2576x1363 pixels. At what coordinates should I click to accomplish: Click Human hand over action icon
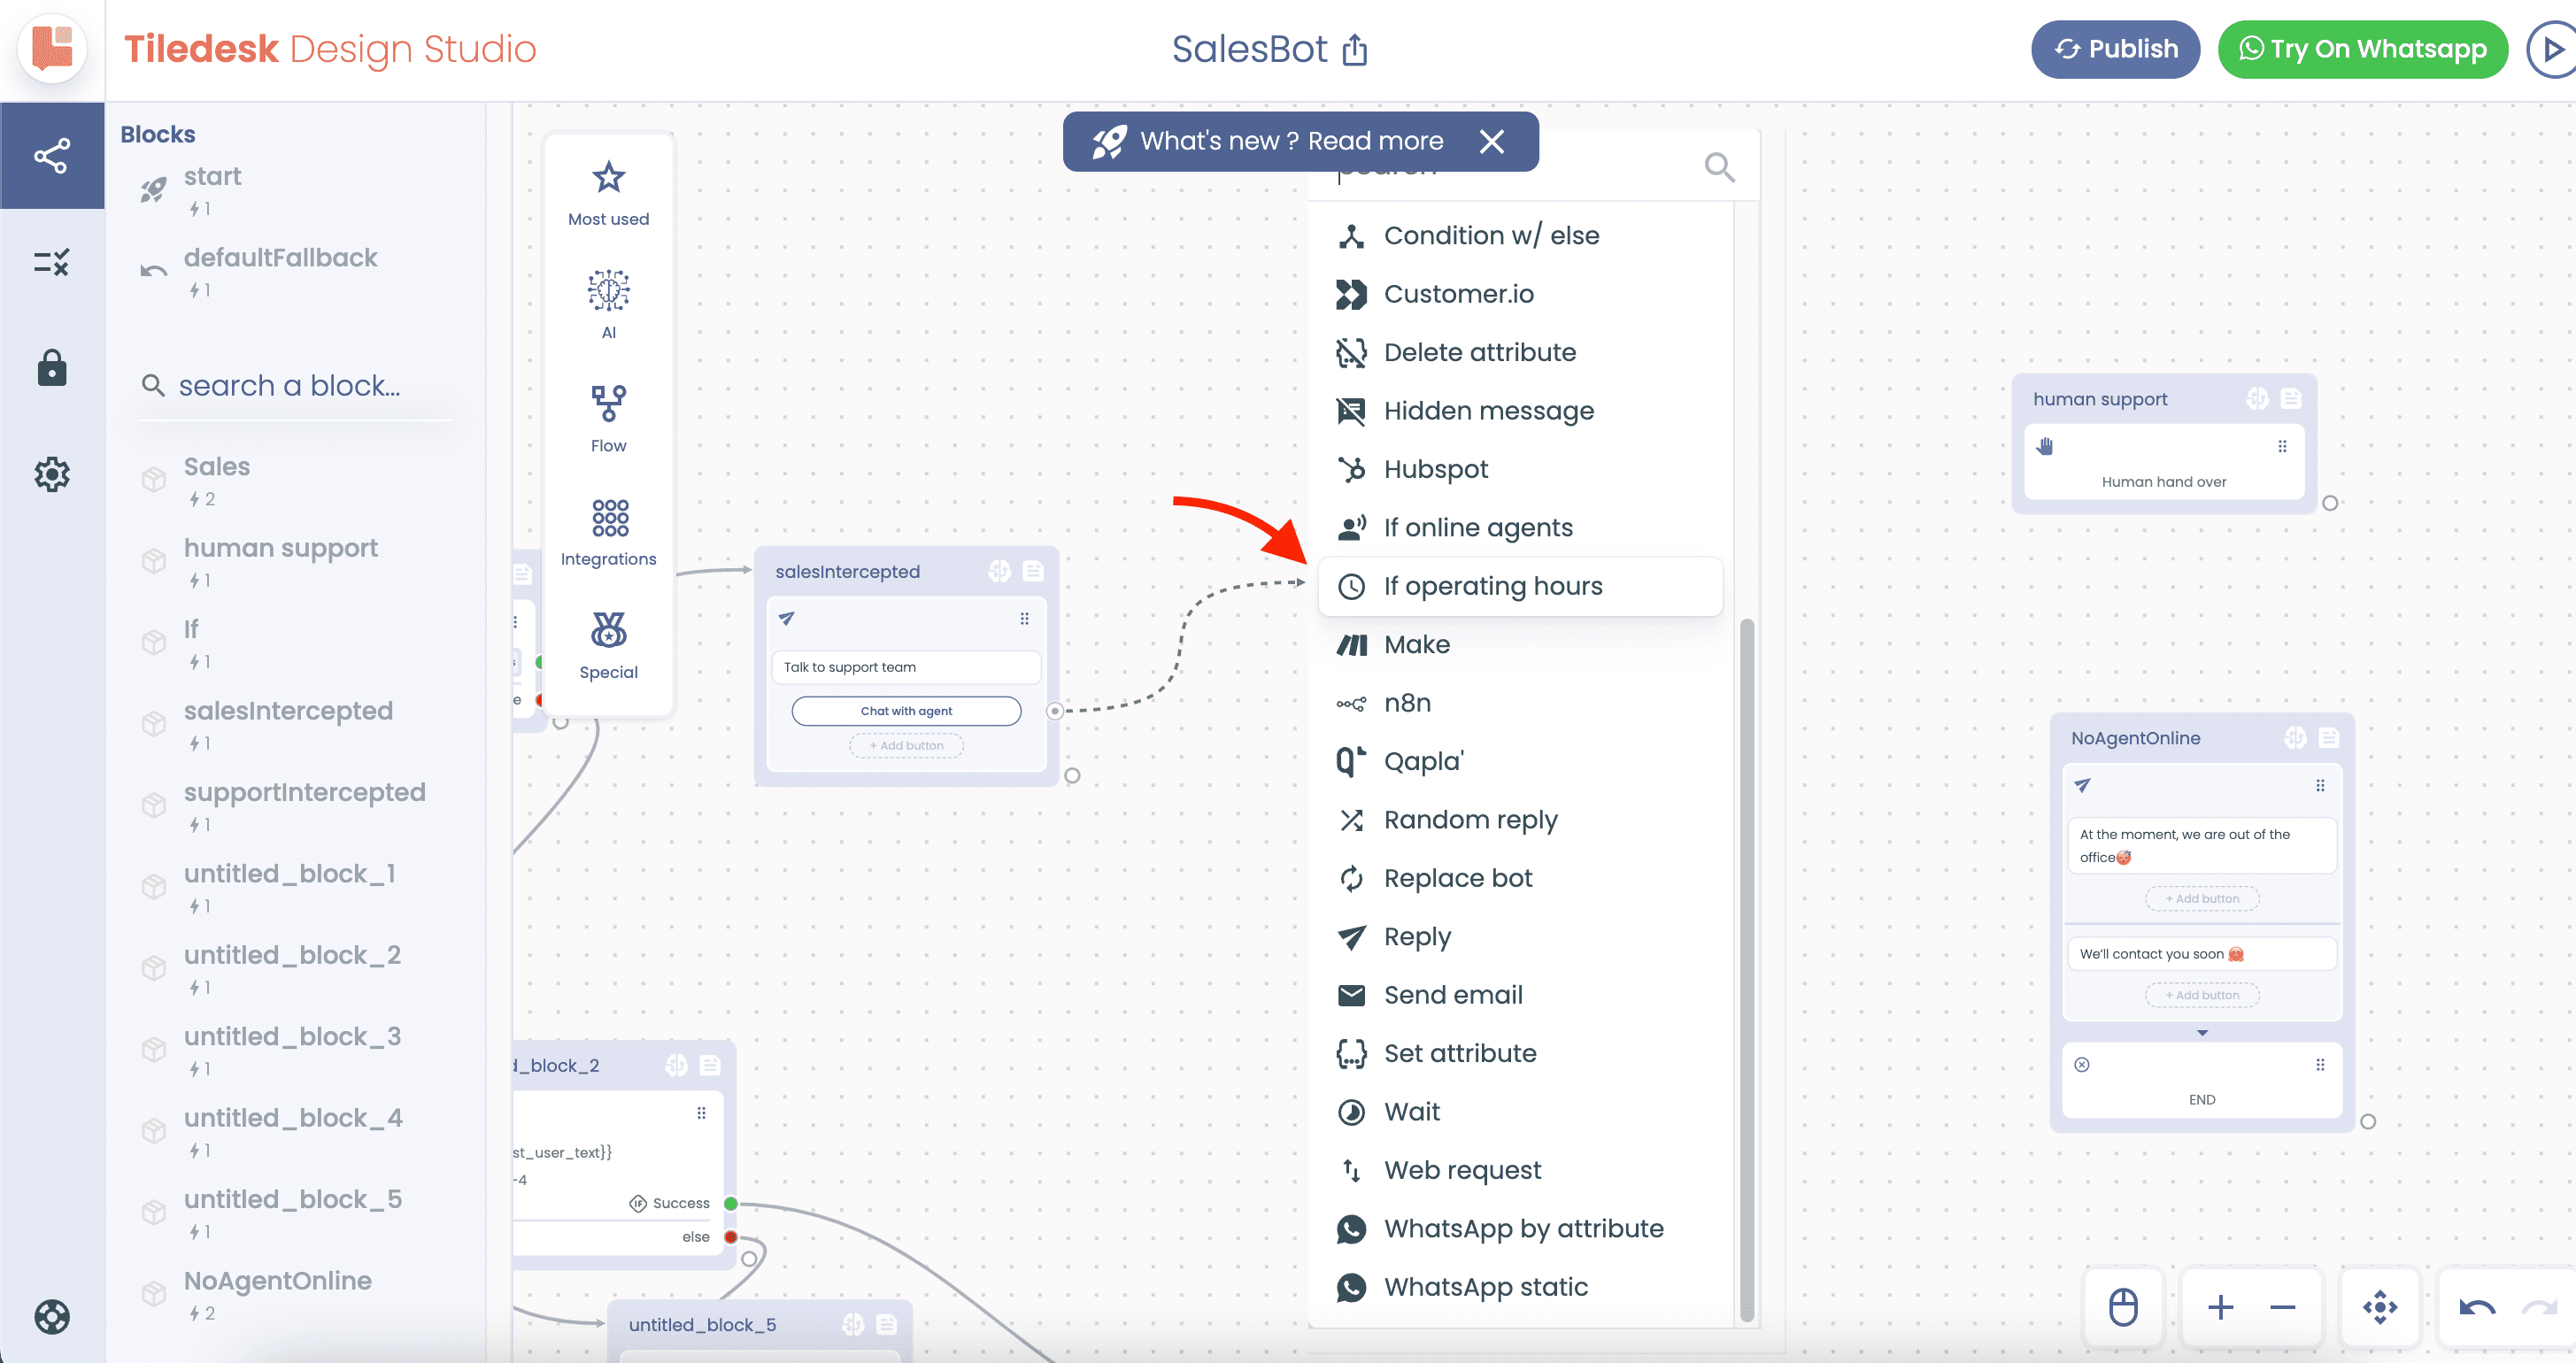(2045, 446)
